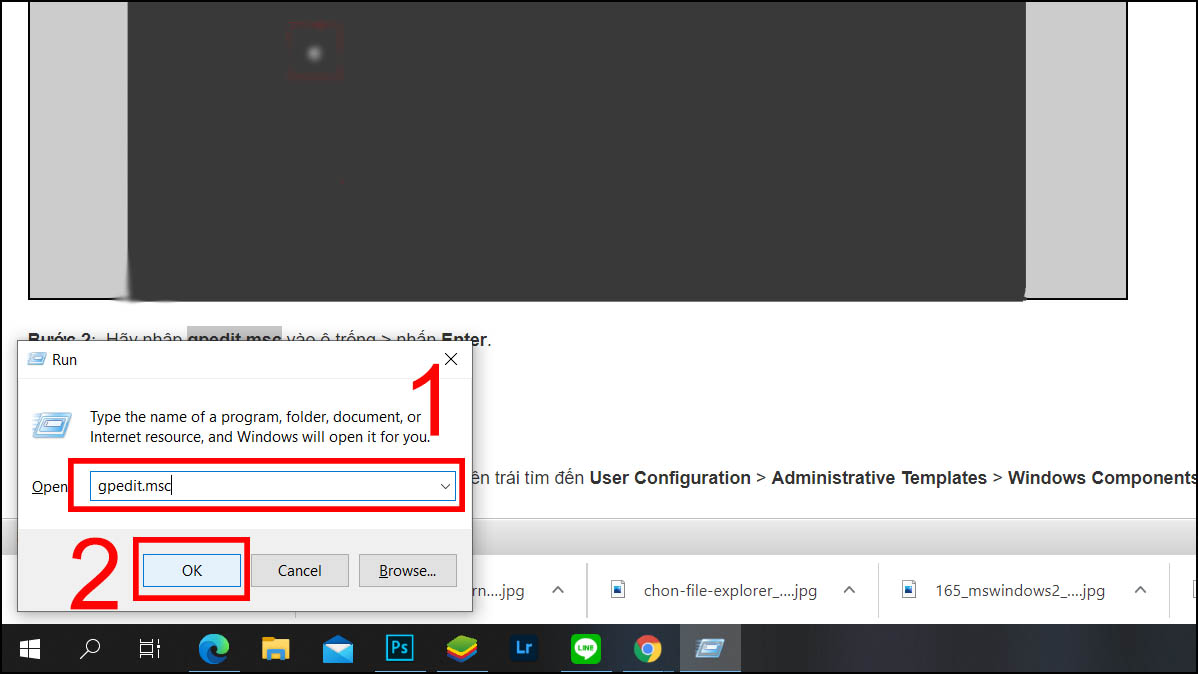1198x674 pixels.
Task: Open Task View from the taskbar
Action: pyautogui.click(x=149, y=648)
